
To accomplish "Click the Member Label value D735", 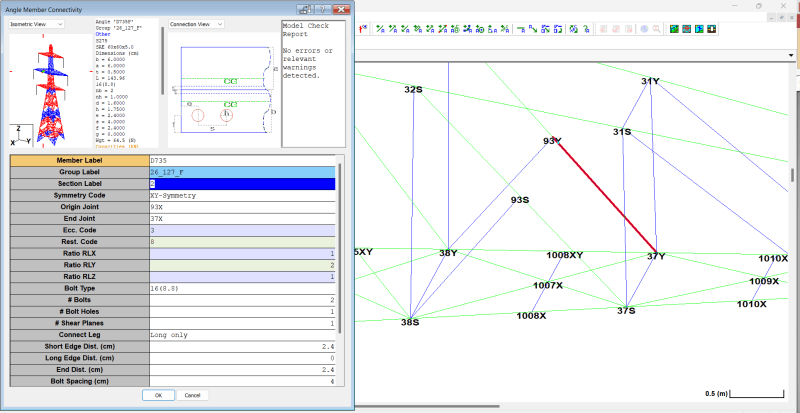I will 242,160.
